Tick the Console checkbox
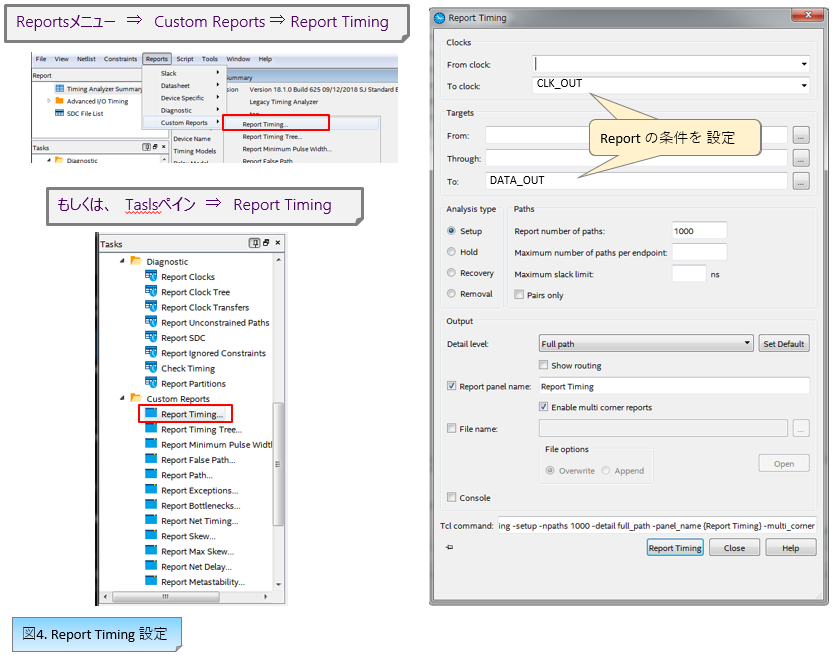The height and width of the screenshot is (658, 839). [x=452, y=498]
